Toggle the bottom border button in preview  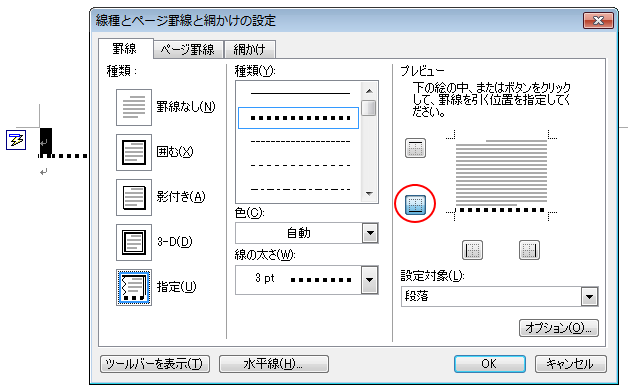[415, 205]
